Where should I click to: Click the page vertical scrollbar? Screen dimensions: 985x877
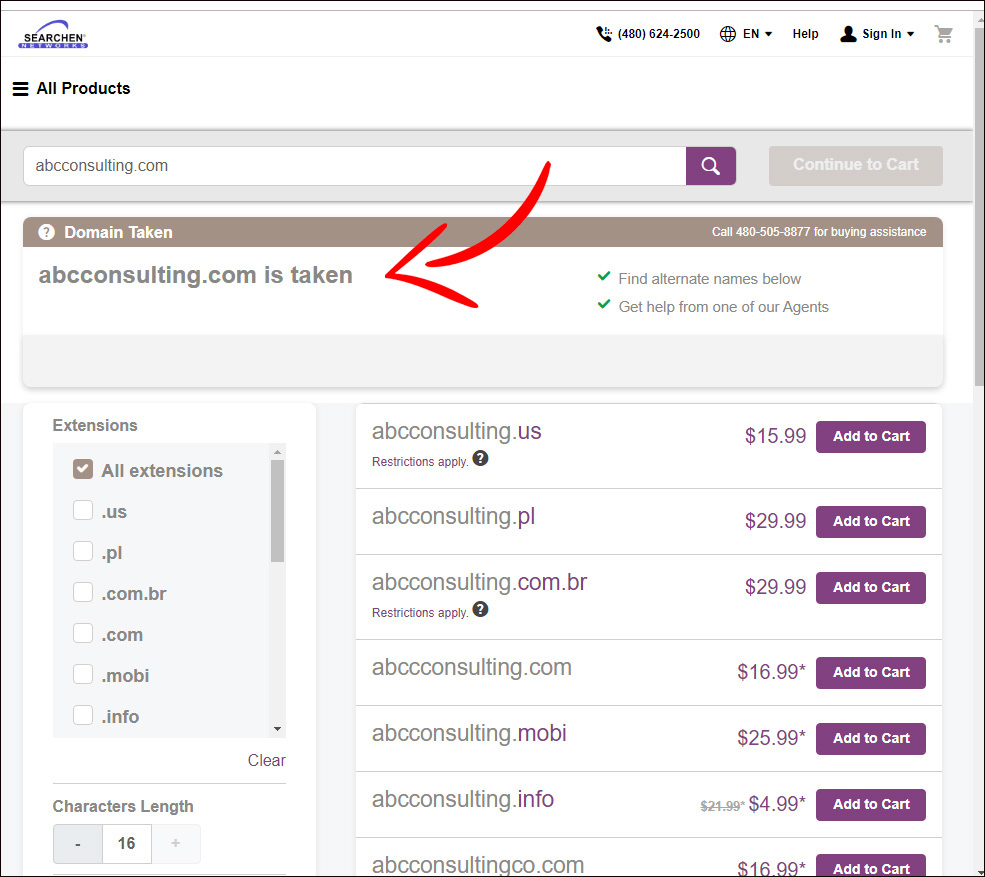tap(979, 207)
